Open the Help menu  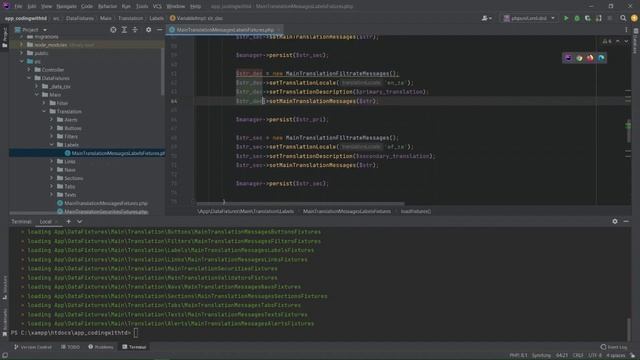196,6
